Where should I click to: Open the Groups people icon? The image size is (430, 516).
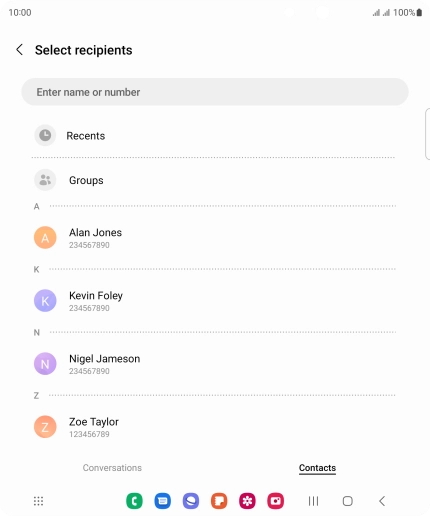45,180
